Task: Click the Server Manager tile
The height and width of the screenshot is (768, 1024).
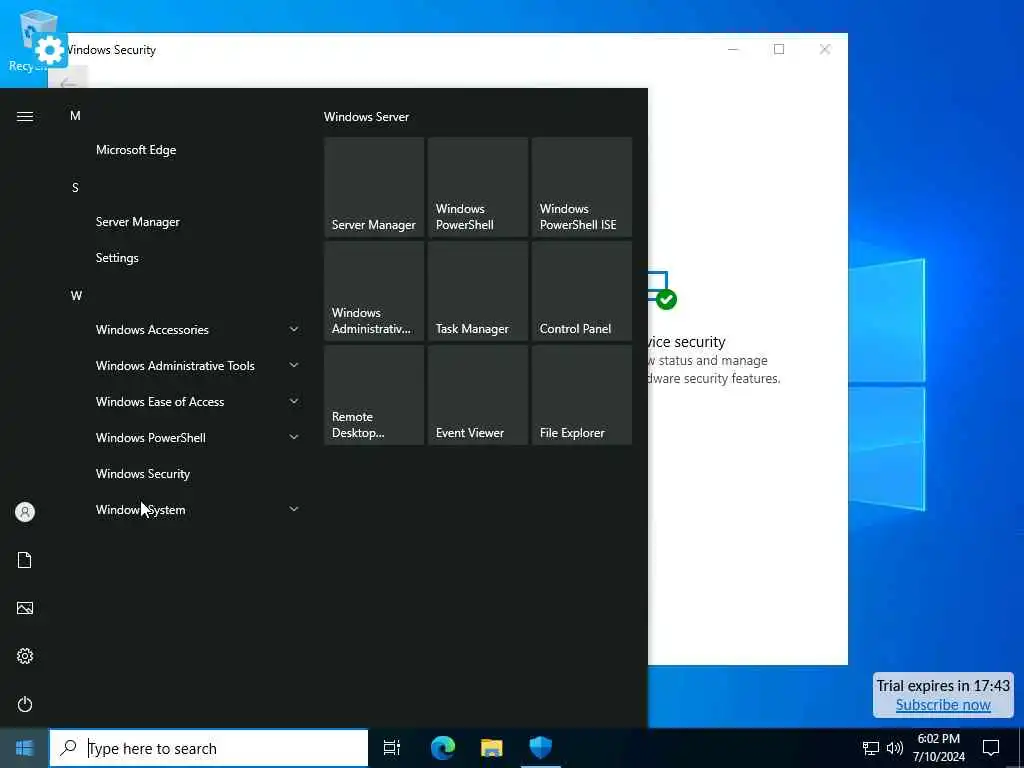Action: [x=374, y=187]
